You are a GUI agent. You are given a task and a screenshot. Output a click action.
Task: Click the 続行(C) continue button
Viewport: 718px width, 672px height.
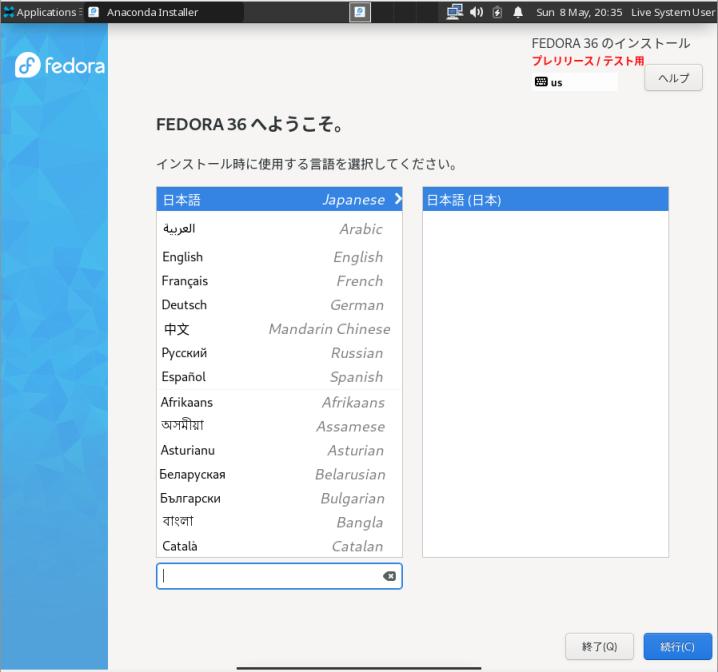click(678, 646)
